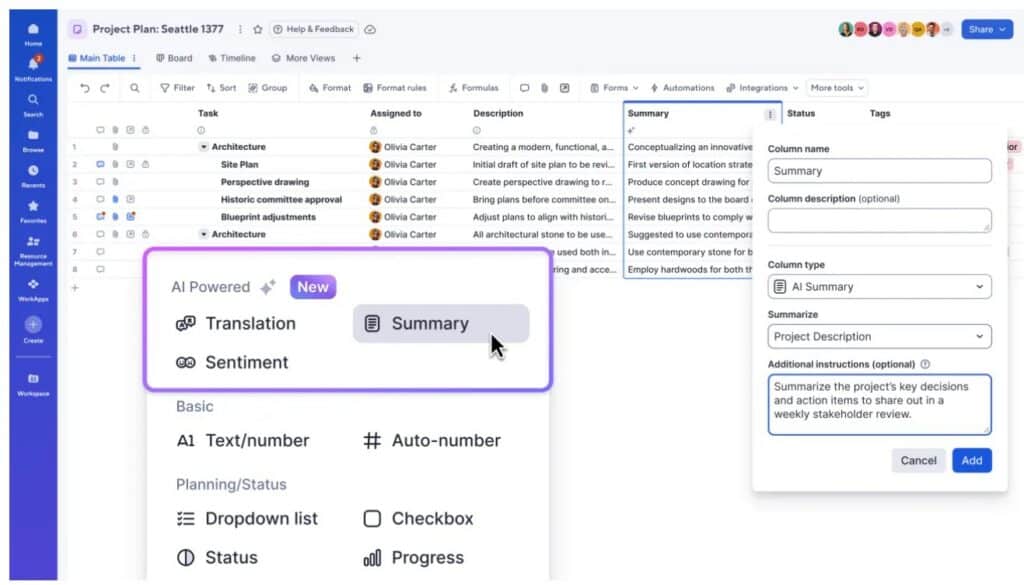Screen dimensions: 1024x585
Task: Star the Project Plan sheet as favorite
Action: click(258, 29)
